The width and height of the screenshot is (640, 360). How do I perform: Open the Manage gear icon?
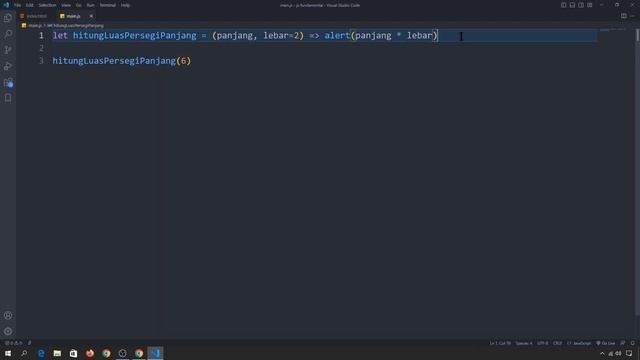pyautogui.click(x=8, y=331)
